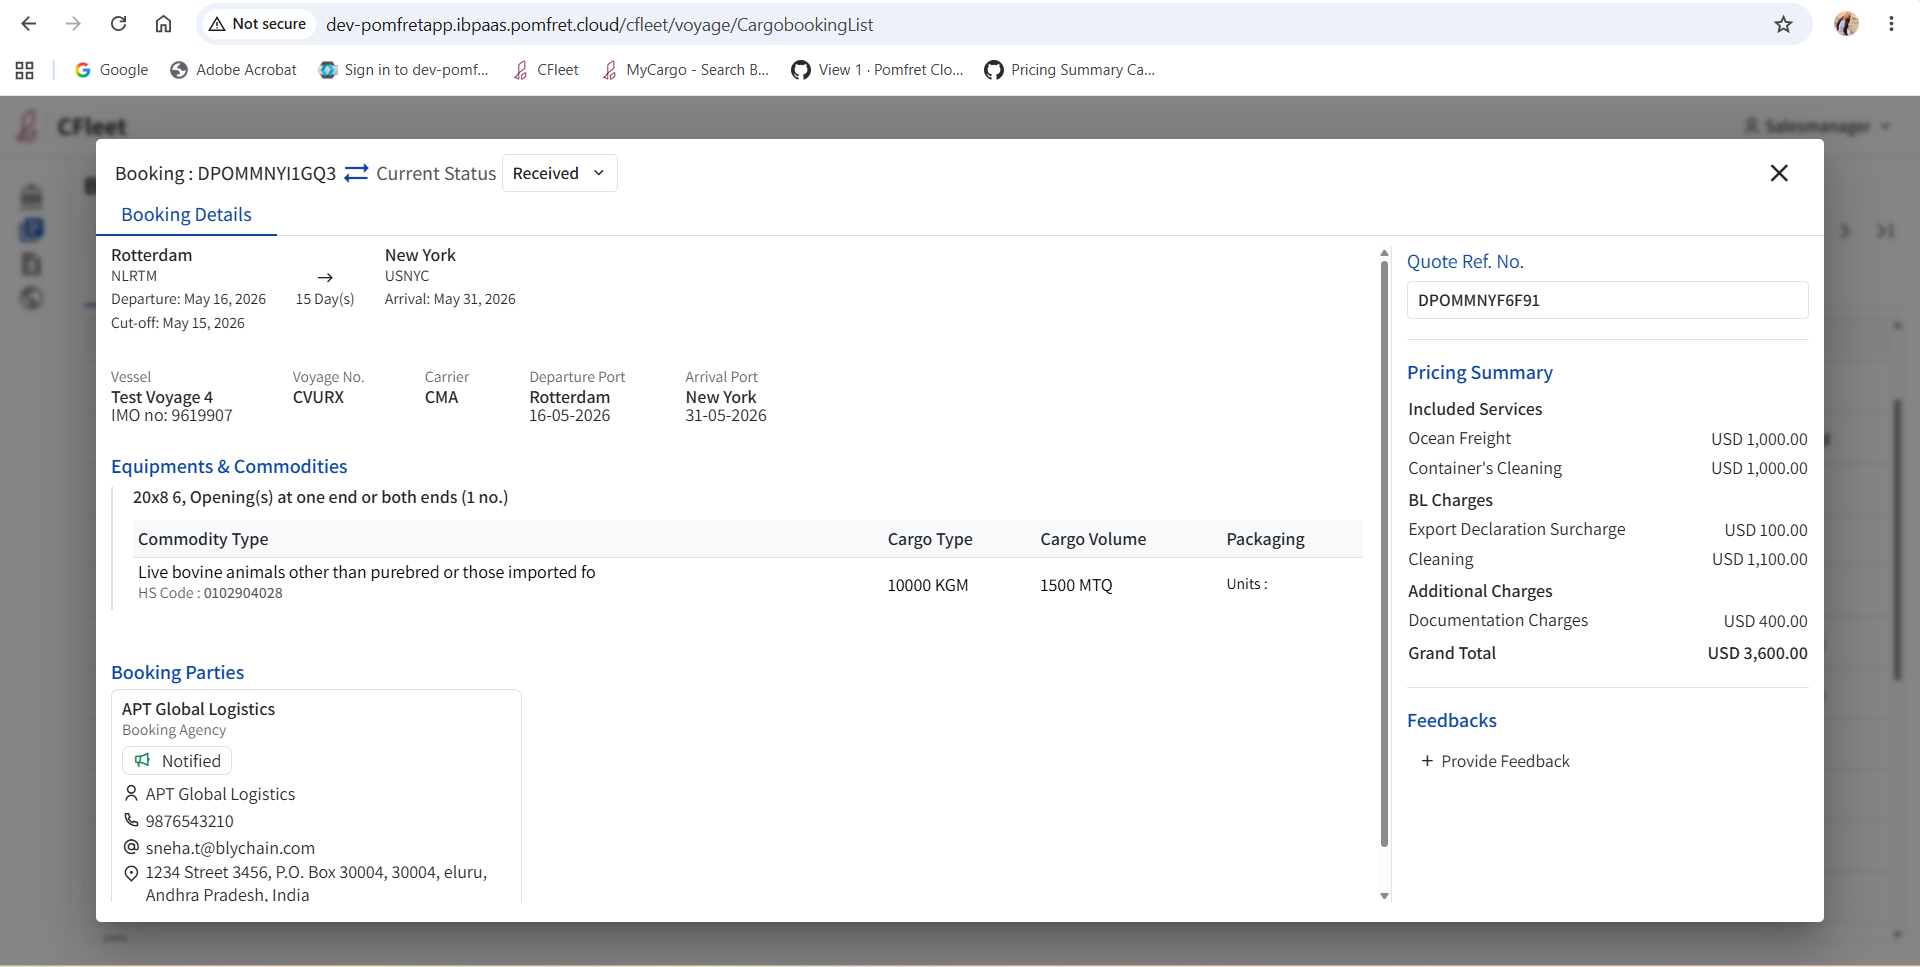This screenshot has width=1920, height=967.
Task: Click the route arrow between Rotterdam and New York
Action: [325, 277]
